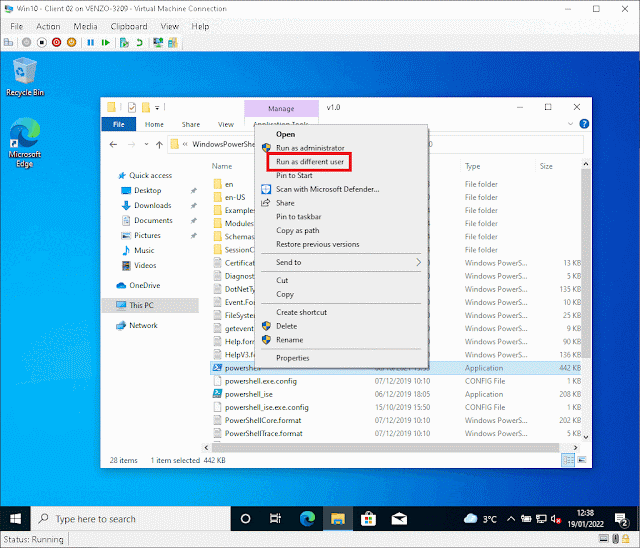Select the Manage contextual tab
Screen dimensions: 640x548
click(281, 109)
